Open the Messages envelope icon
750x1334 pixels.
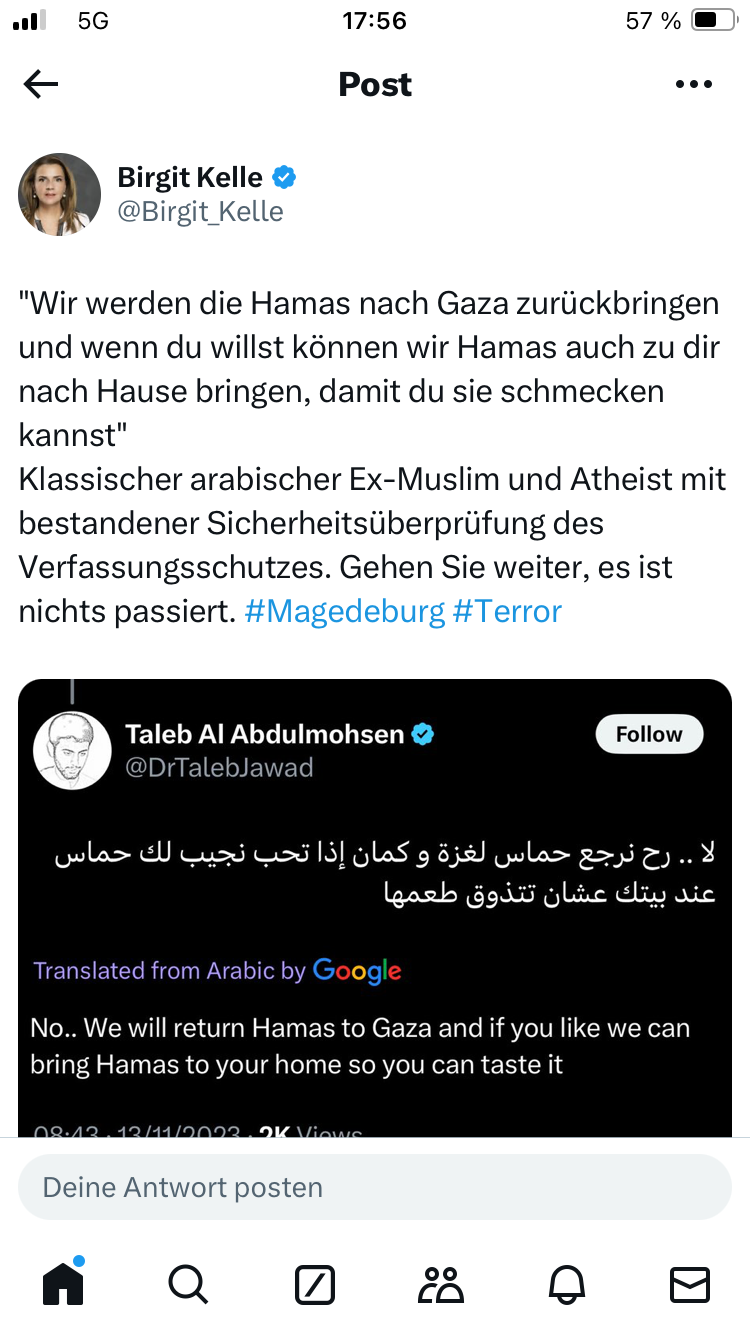point(690,1284)
